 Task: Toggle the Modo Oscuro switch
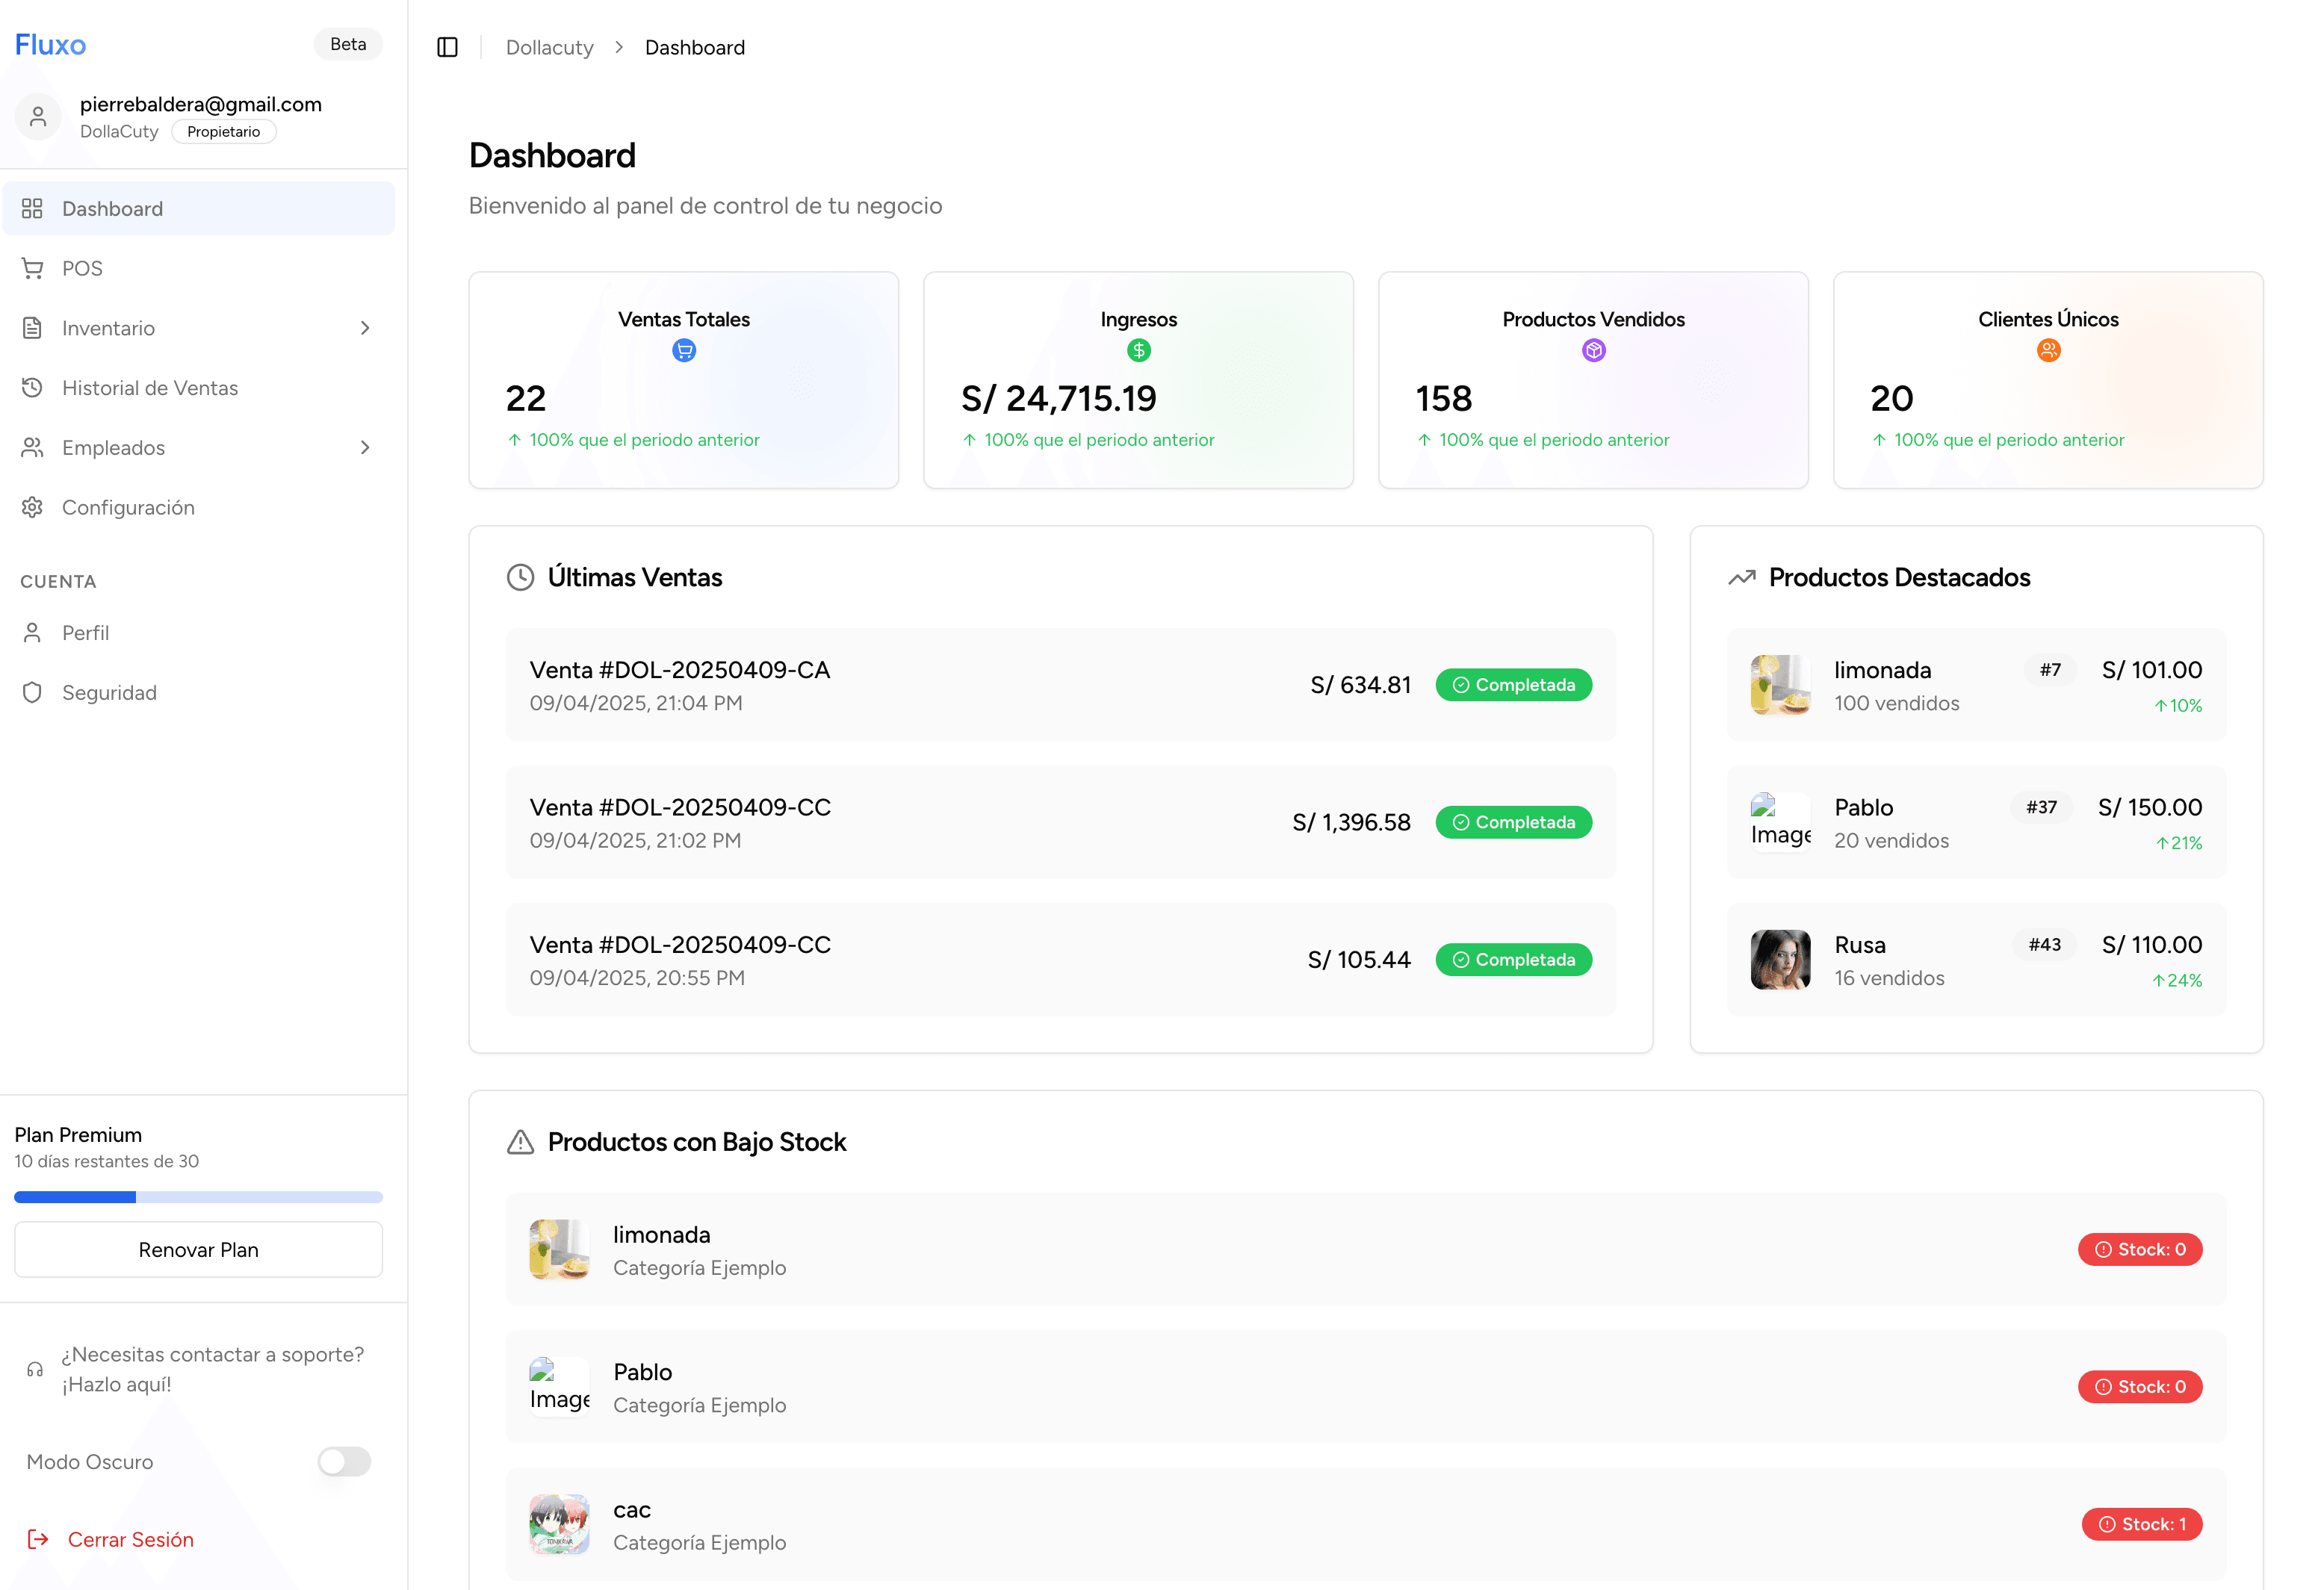click(x=344, y=1462)
